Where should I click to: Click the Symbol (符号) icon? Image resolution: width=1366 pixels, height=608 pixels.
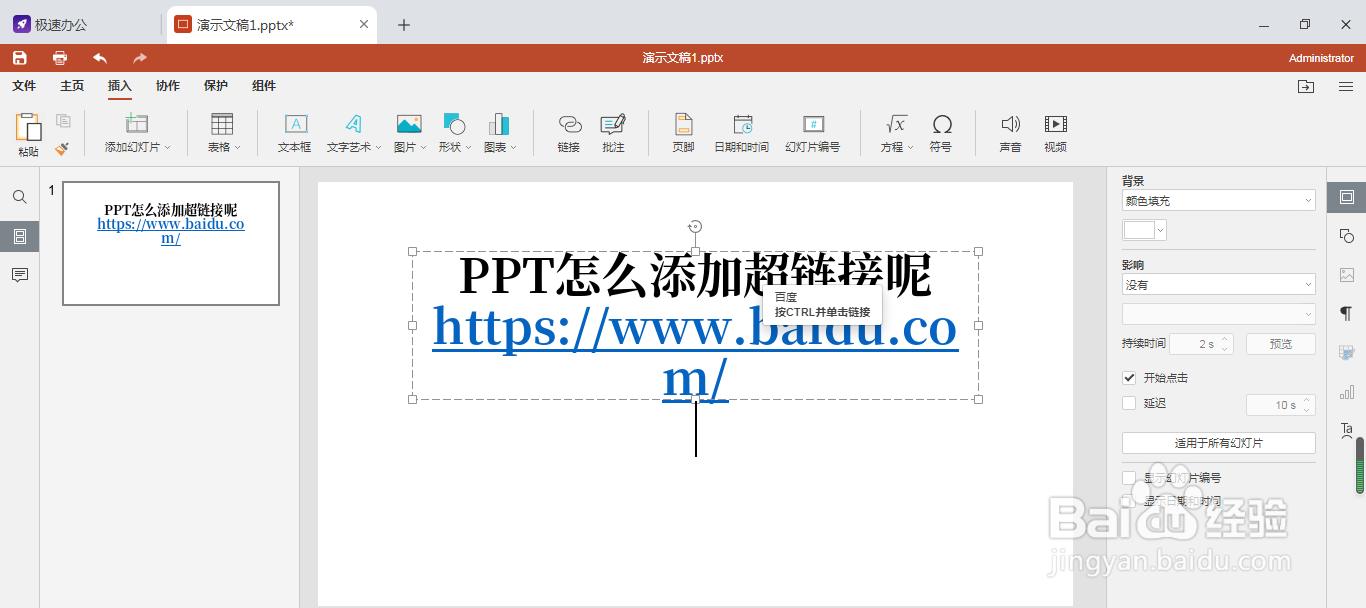click(x=941, y=124)
